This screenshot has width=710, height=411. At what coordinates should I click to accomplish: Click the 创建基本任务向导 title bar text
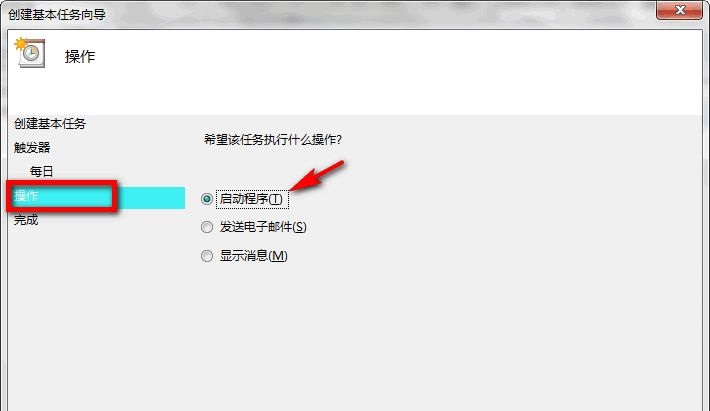[x=57, y=14]
